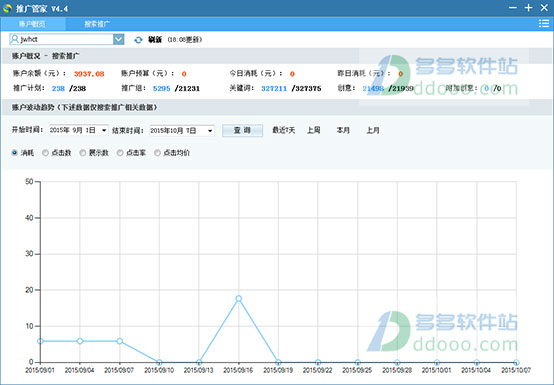The width and height of the screenshot is (554, 385).
Task: Select the 本月 quick range
Action: (x=343, y=130)
